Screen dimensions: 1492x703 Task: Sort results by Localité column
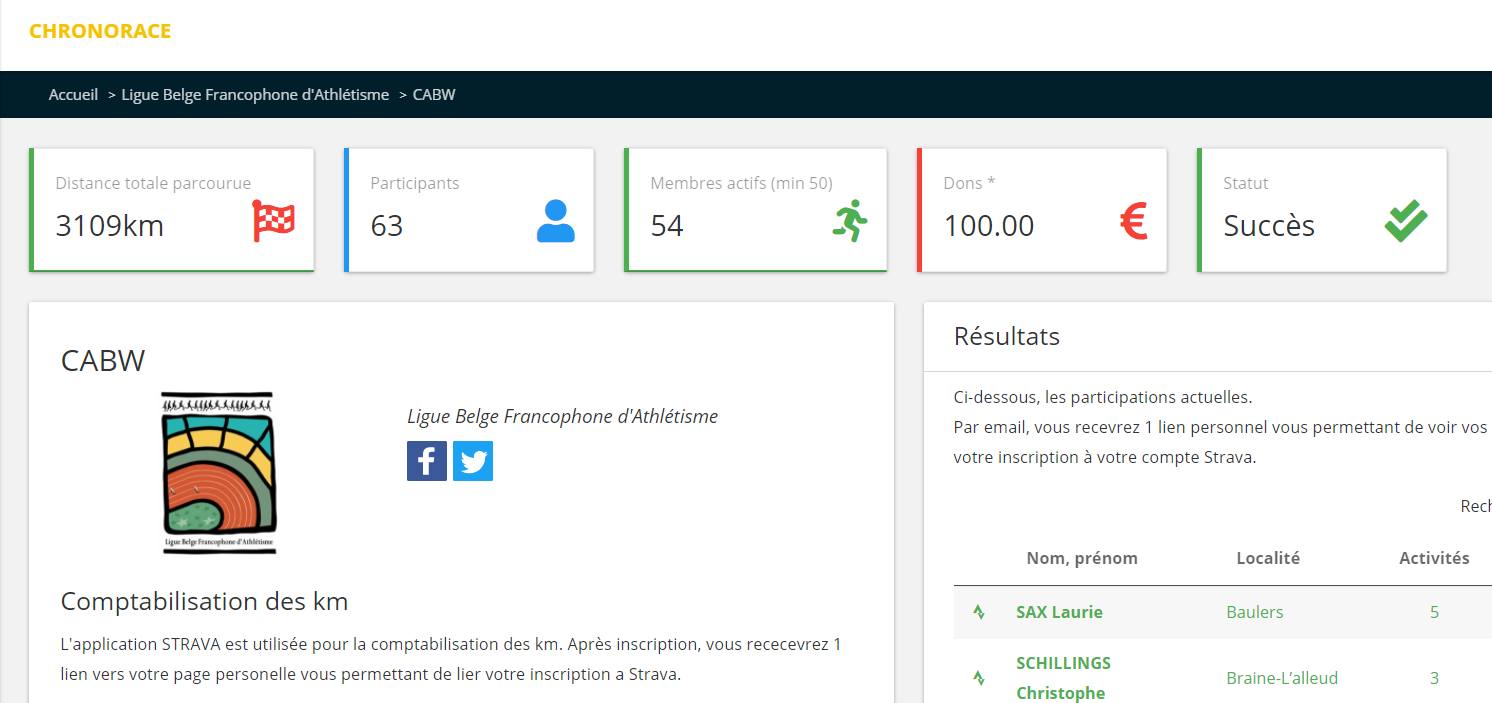click(x=1267, y=558)
